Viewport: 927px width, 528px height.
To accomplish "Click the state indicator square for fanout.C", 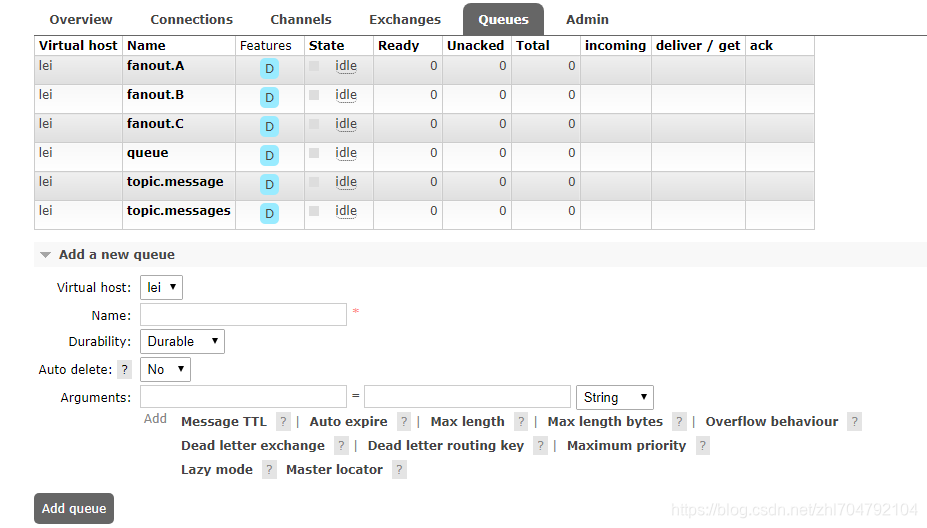I will (x=314, y=124).
